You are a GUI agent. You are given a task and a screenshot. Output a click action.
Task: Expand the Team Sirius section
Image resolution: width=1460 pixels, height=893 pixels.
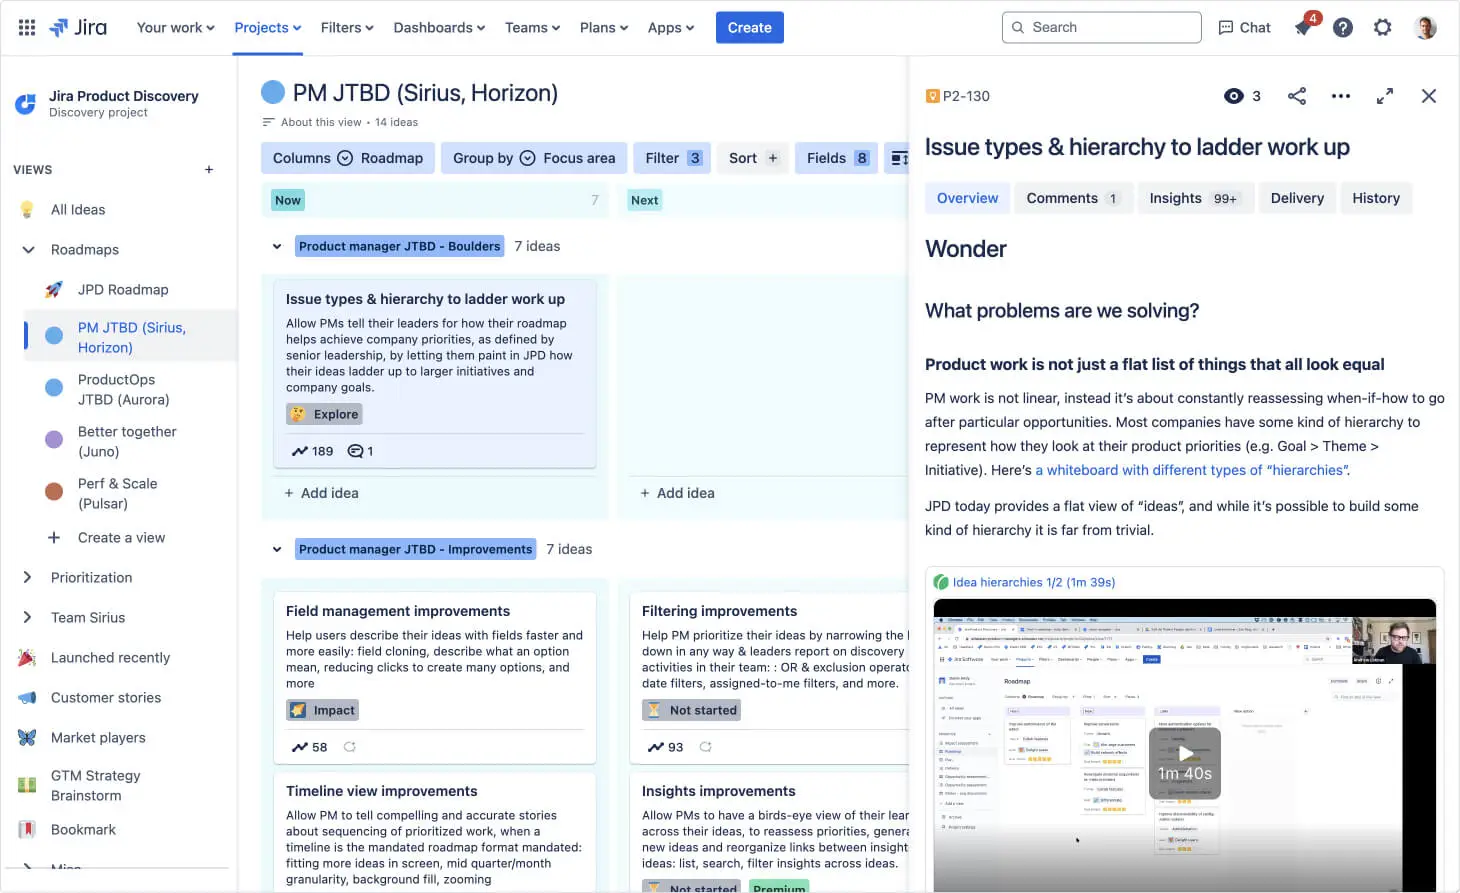pyautogui.click(x=28, y=617)
